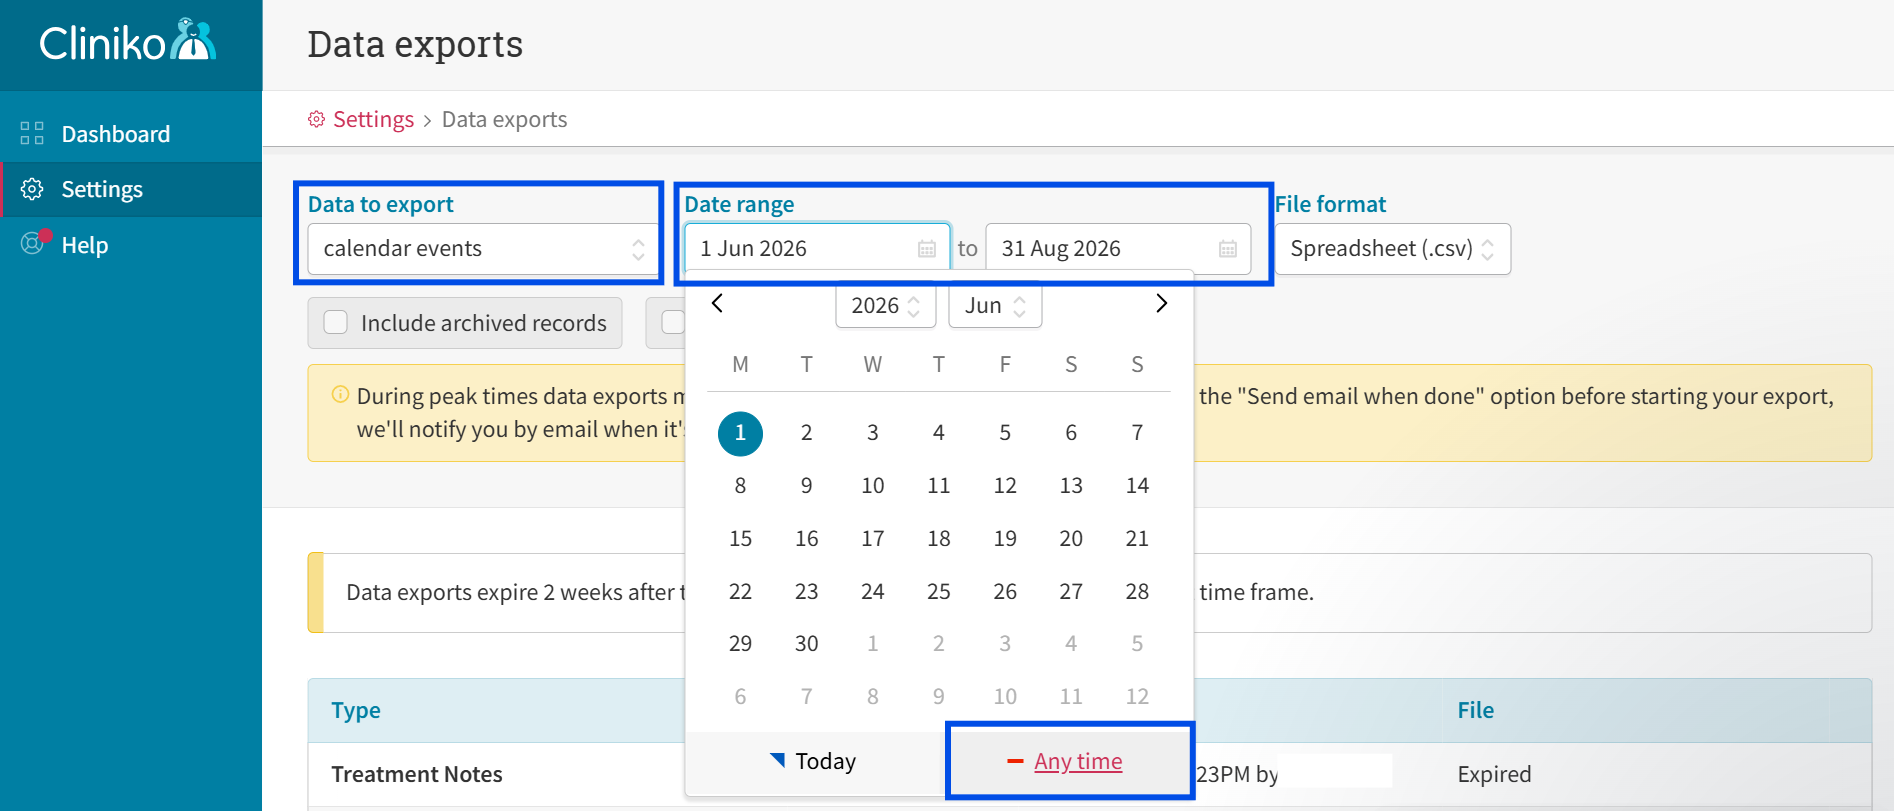This screenshot has width=1894, height=811.
Task: Open the month Jun selector
Action: [995, 305]
